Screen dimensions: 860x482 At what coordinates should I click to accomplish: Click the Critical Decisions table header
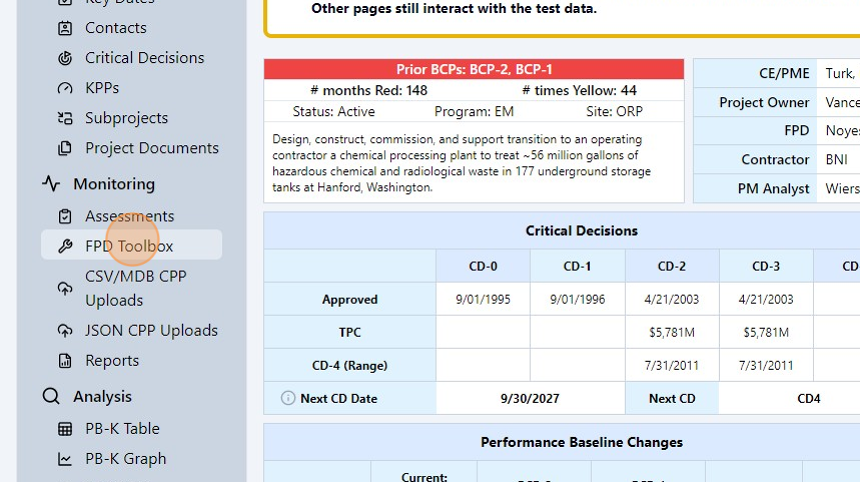pyautogui.click(x=581, y=231)
